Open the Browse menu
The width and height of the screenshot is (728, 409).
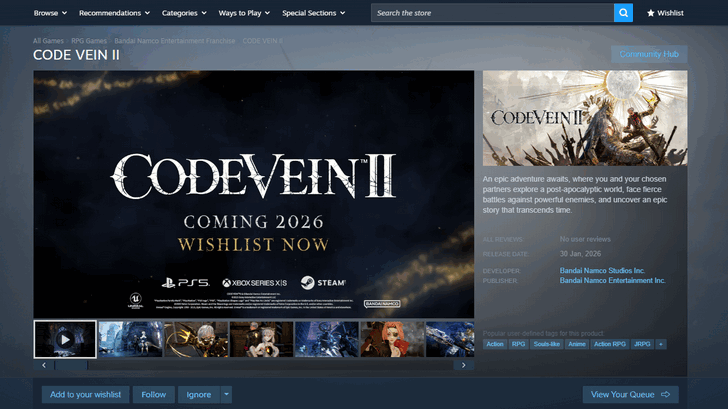[x=50, y=13]
